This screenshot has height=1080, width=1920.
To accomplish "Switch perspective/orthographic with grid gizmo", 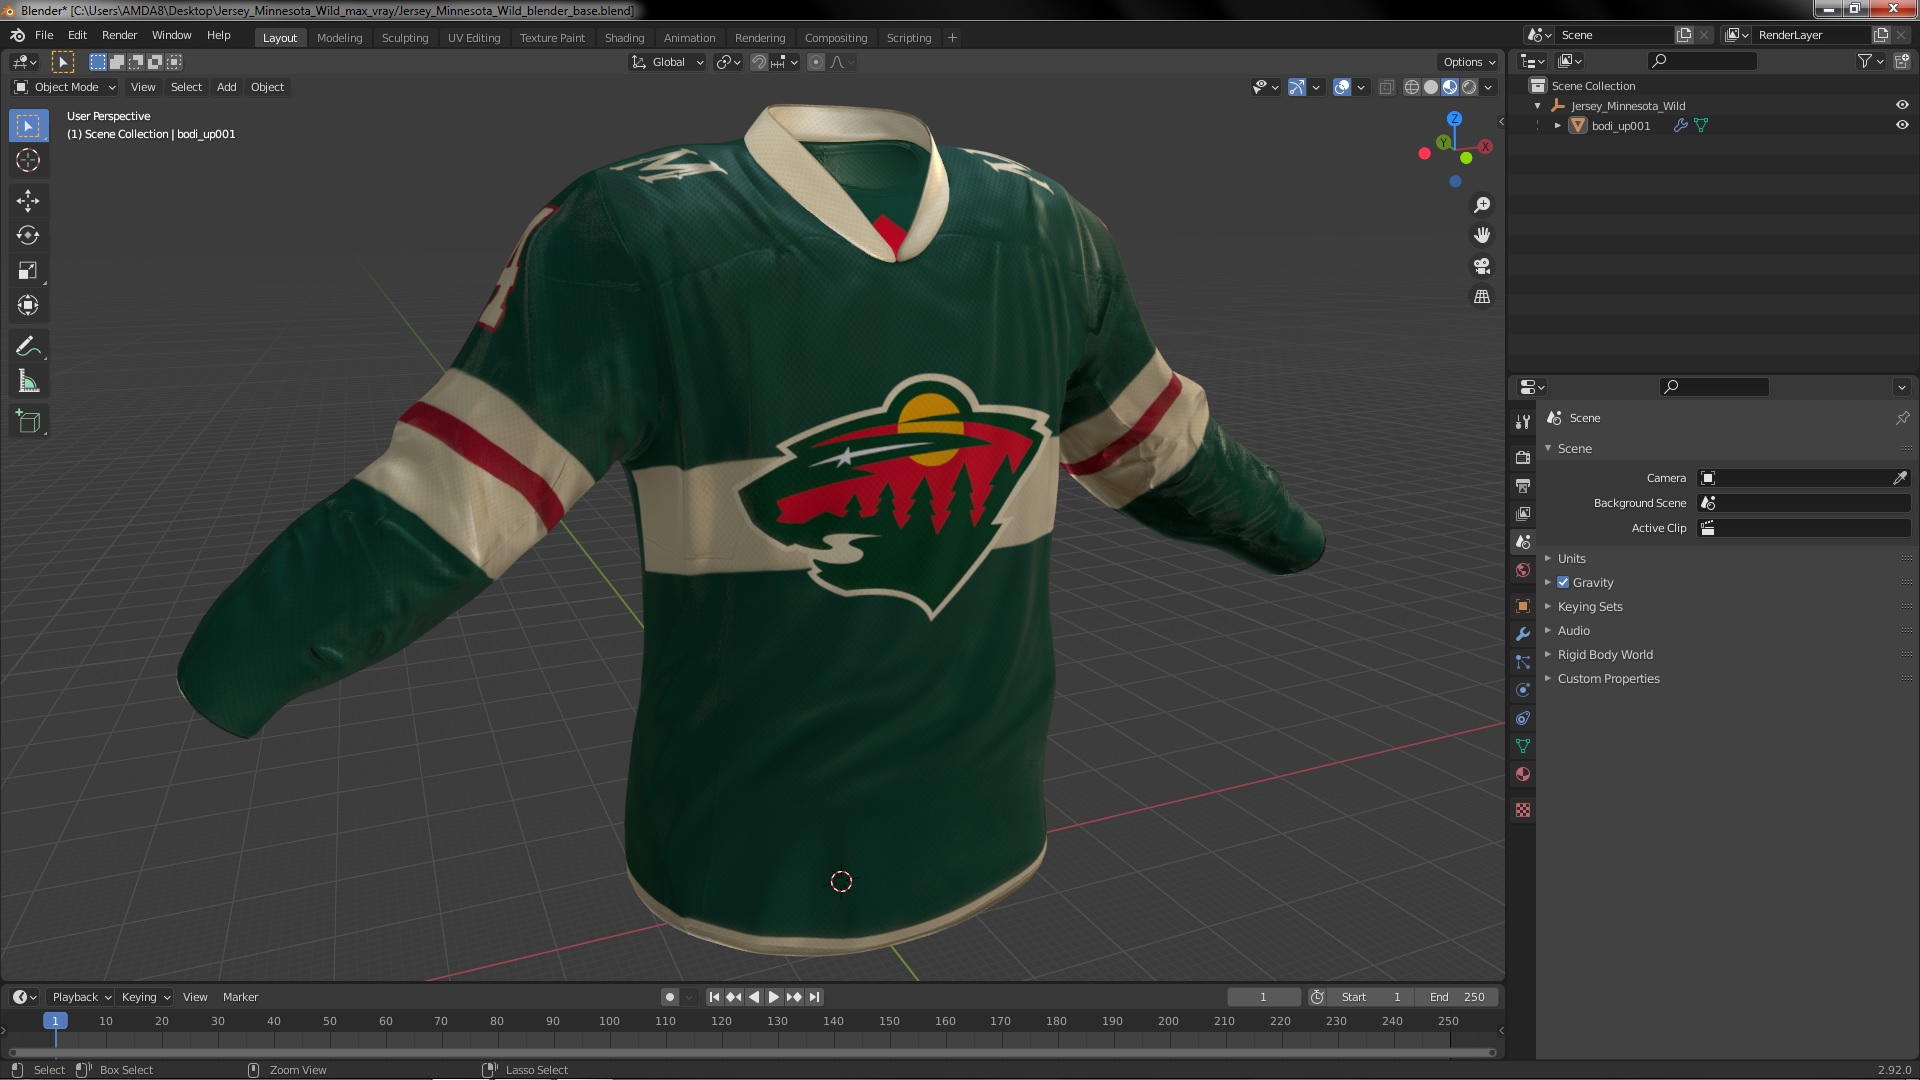I will point(1482,297).
